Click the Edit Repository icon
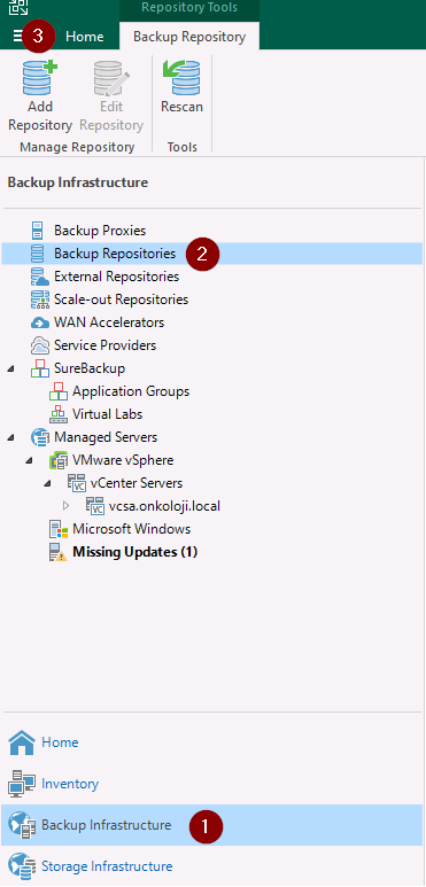Viewport: 426px width, 887px height. [111, 78]
